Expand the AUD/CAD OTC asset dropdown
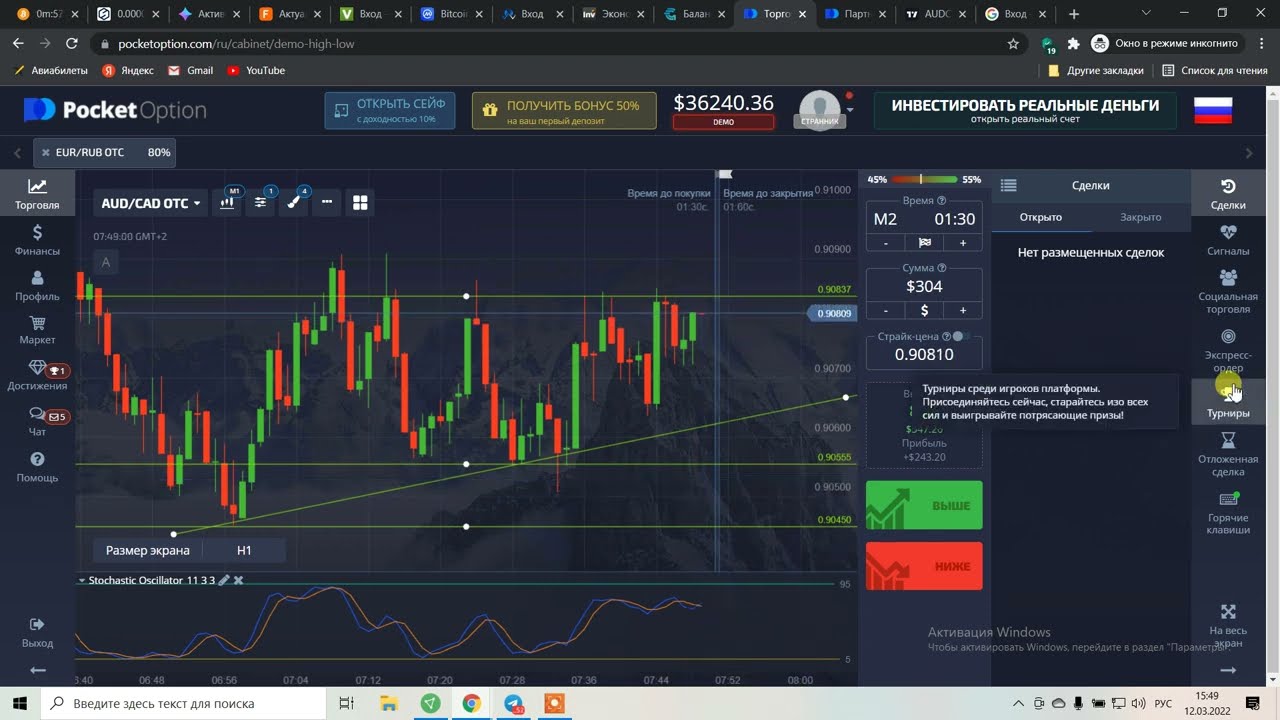The width and height of the screenshot is (1280, 720). coord(151,203)
